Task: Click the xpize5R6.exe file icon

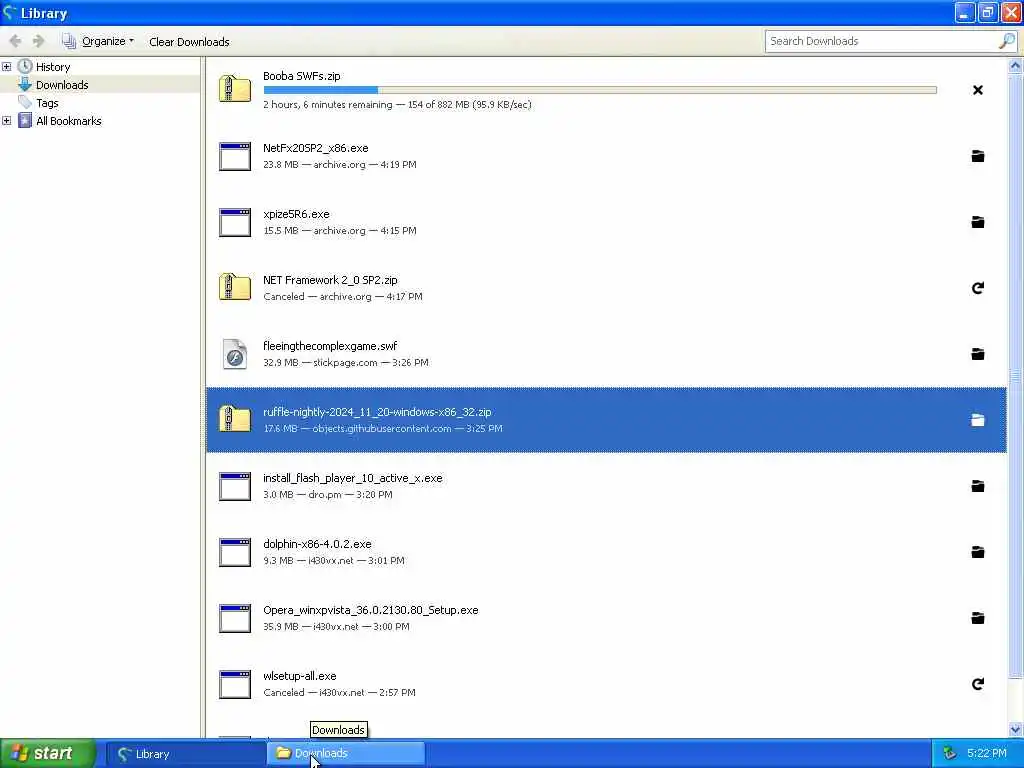Action: point(234,223)
